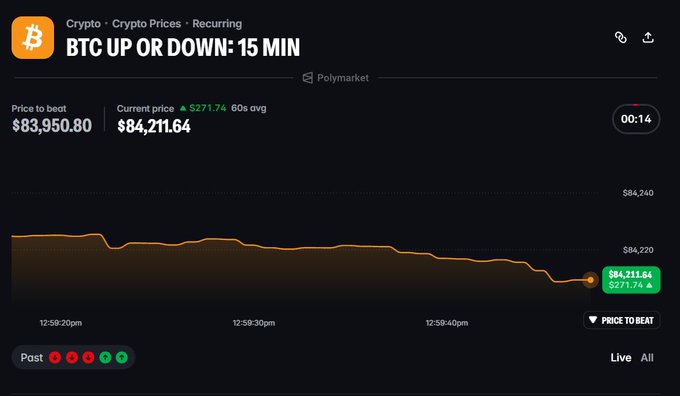Click the Current price heading
This screenshot has width=680, height=396.
145,108
